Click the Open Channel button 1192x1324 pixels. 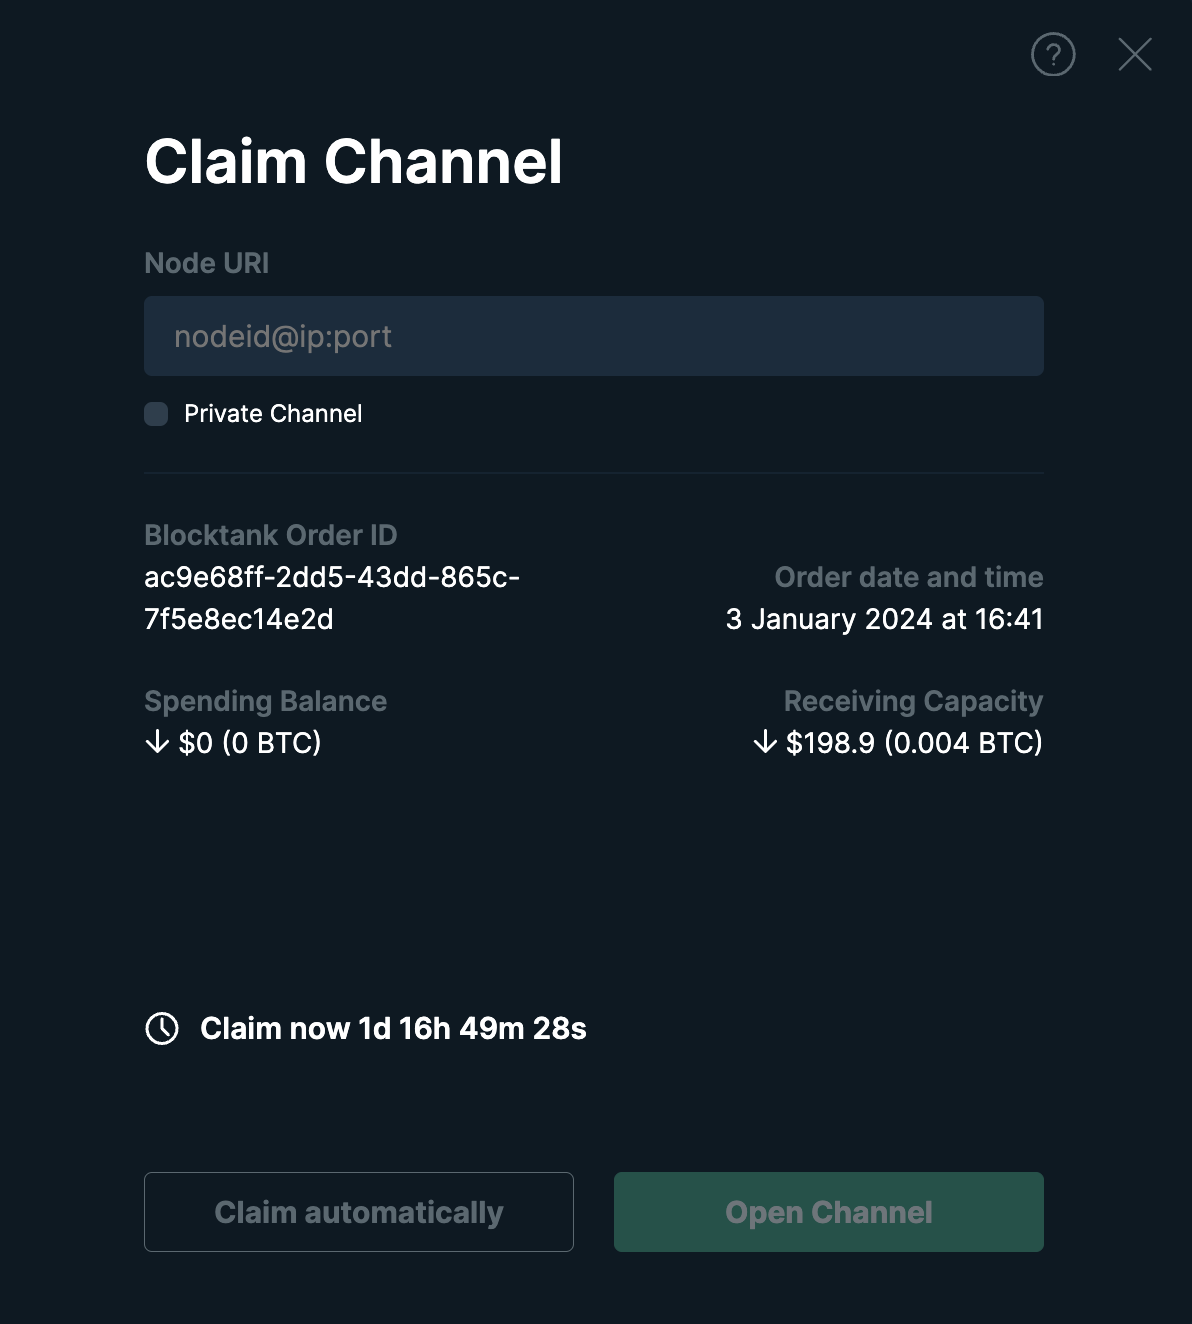829,1212
